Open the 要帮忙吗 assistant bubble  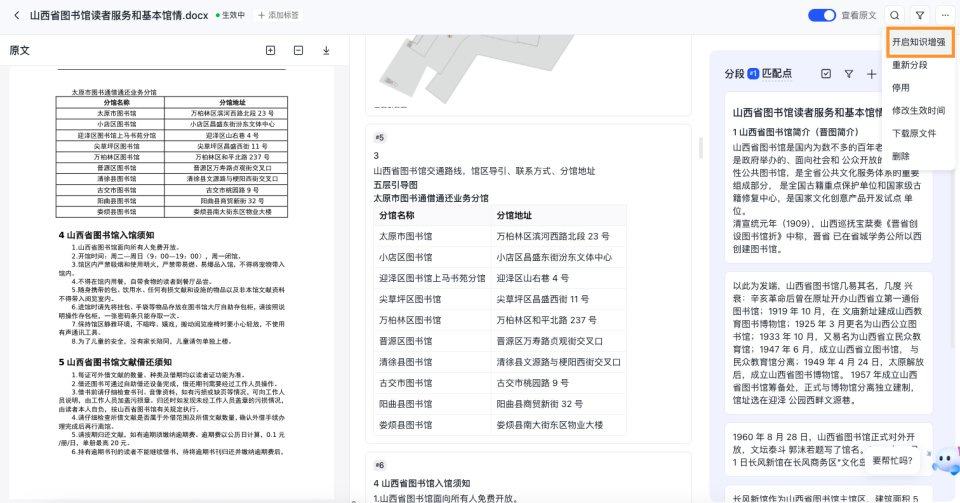892,461
